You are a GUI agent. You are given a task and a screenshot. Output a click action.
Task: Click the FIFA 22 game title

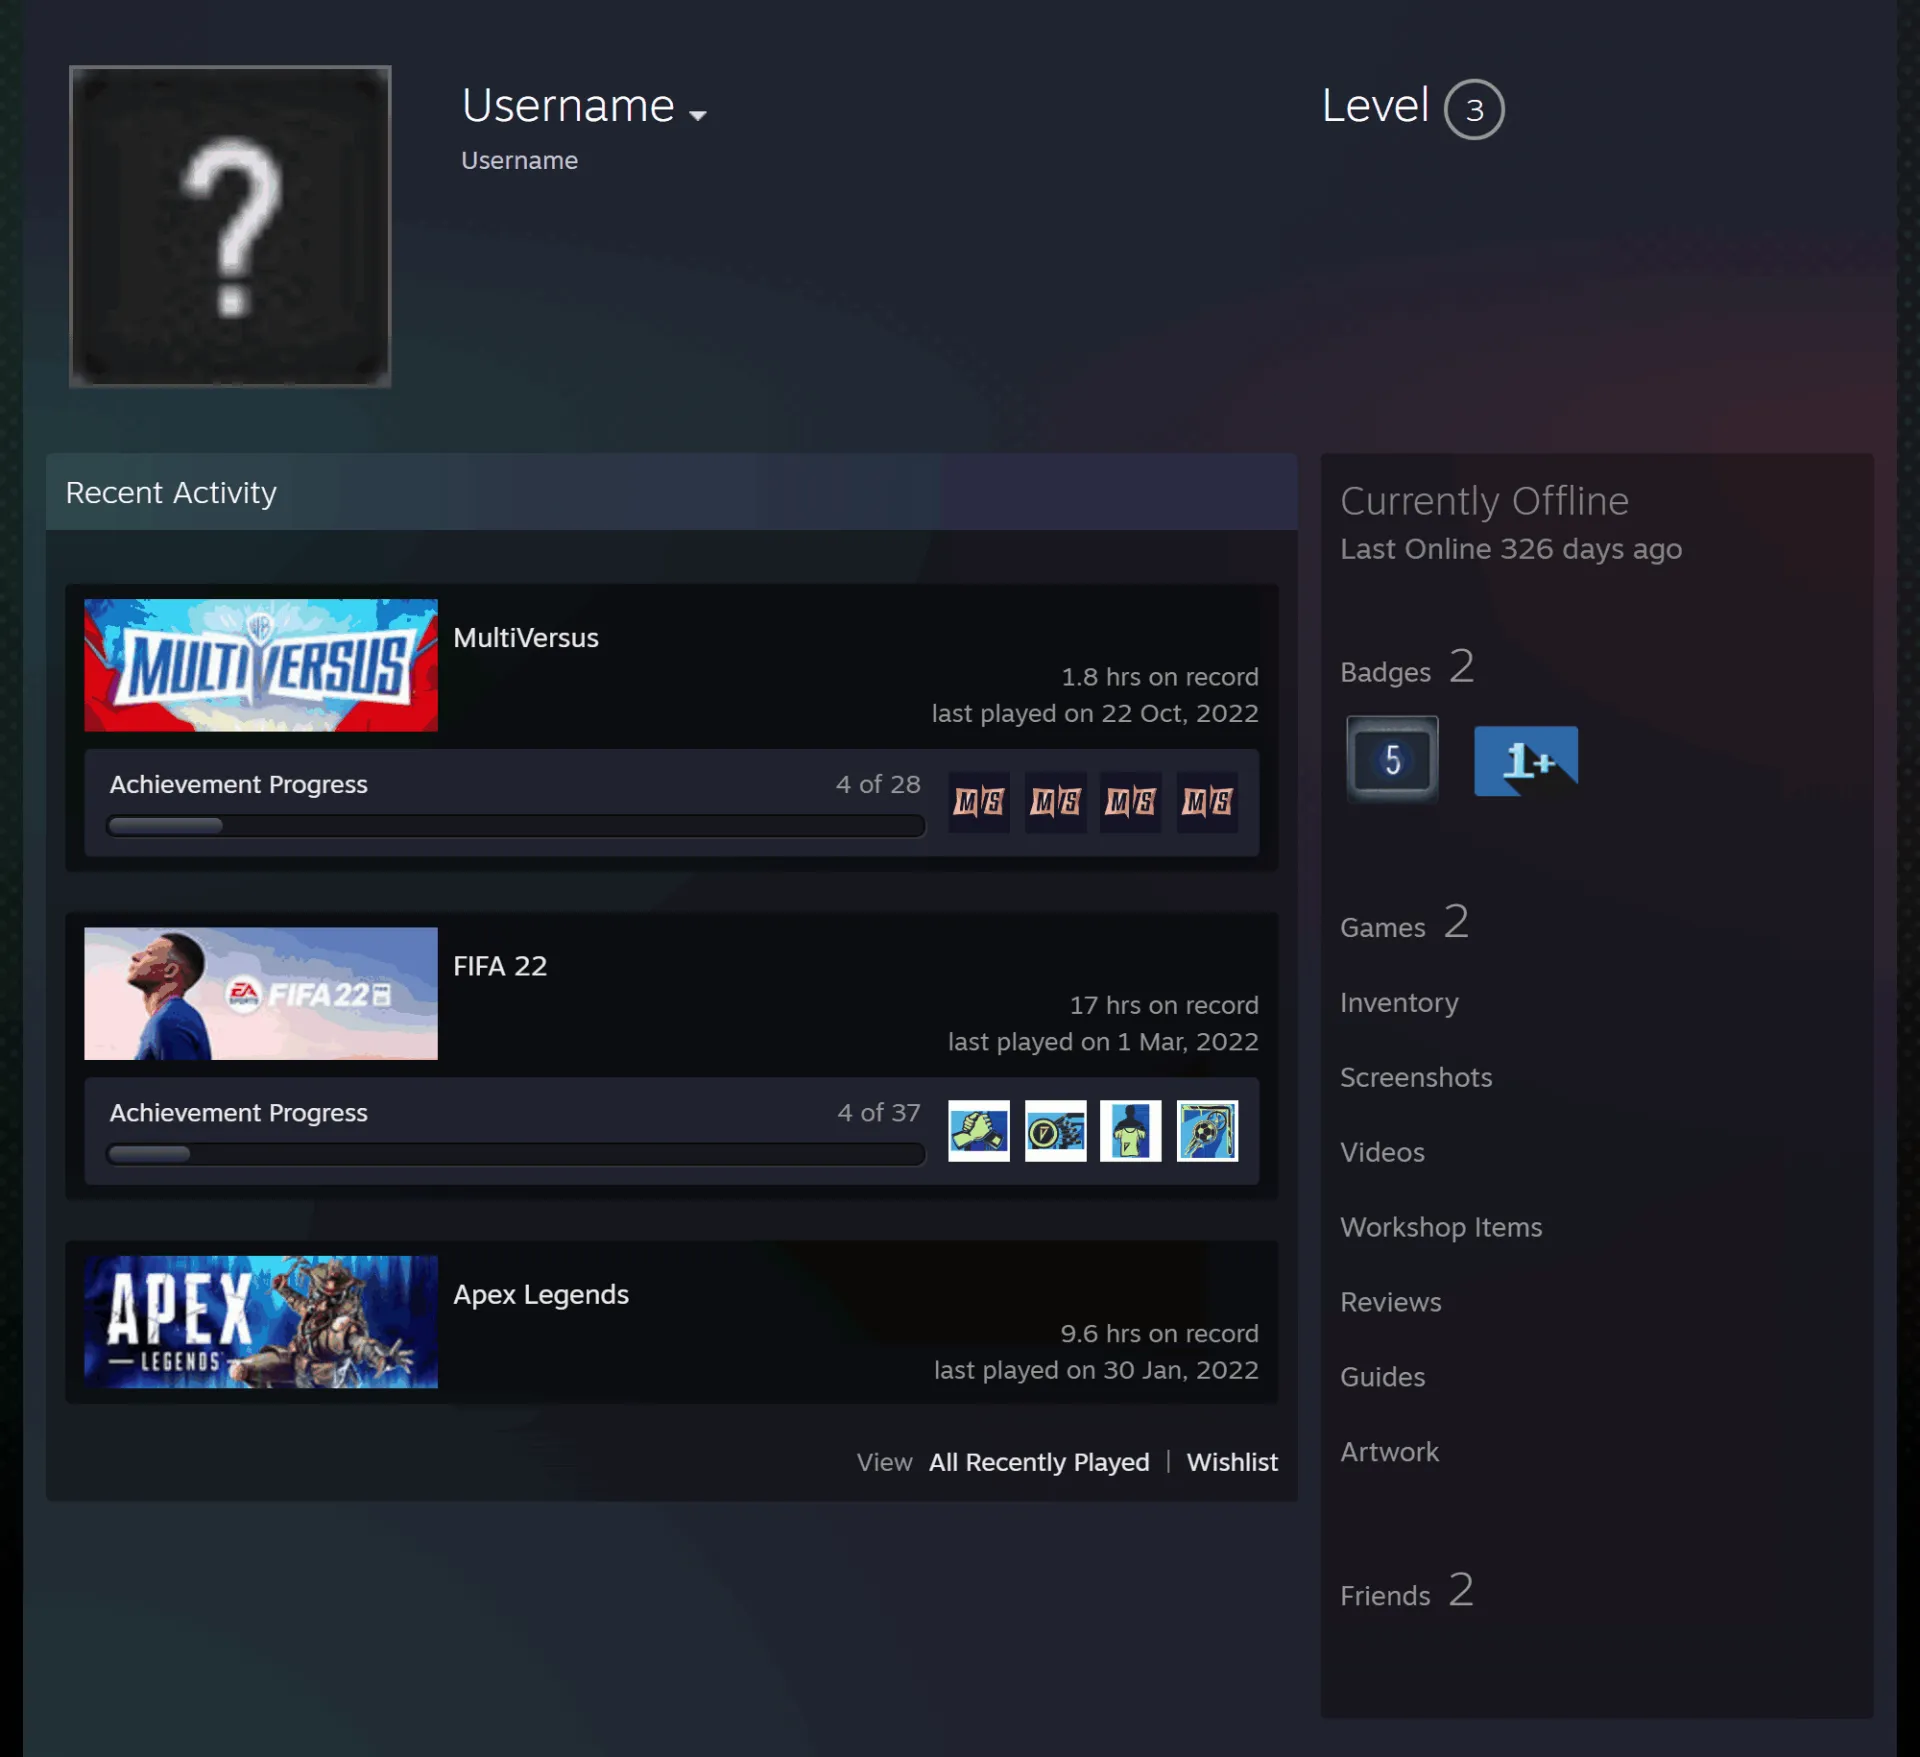[x=500, y=966]
